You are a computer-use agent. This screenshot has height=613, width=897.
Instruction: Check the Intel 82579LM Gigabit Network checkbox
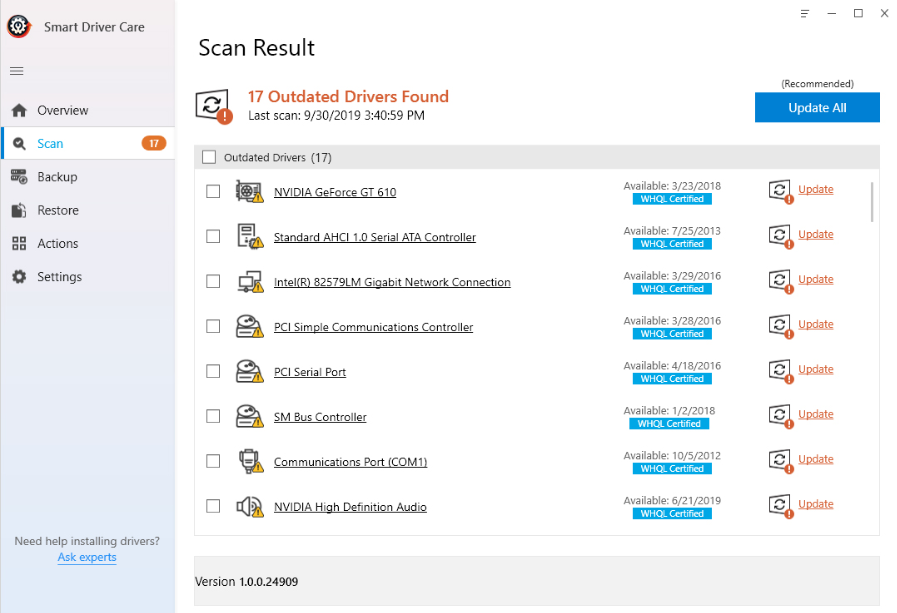pyautogui.click(x=213, y=281)
